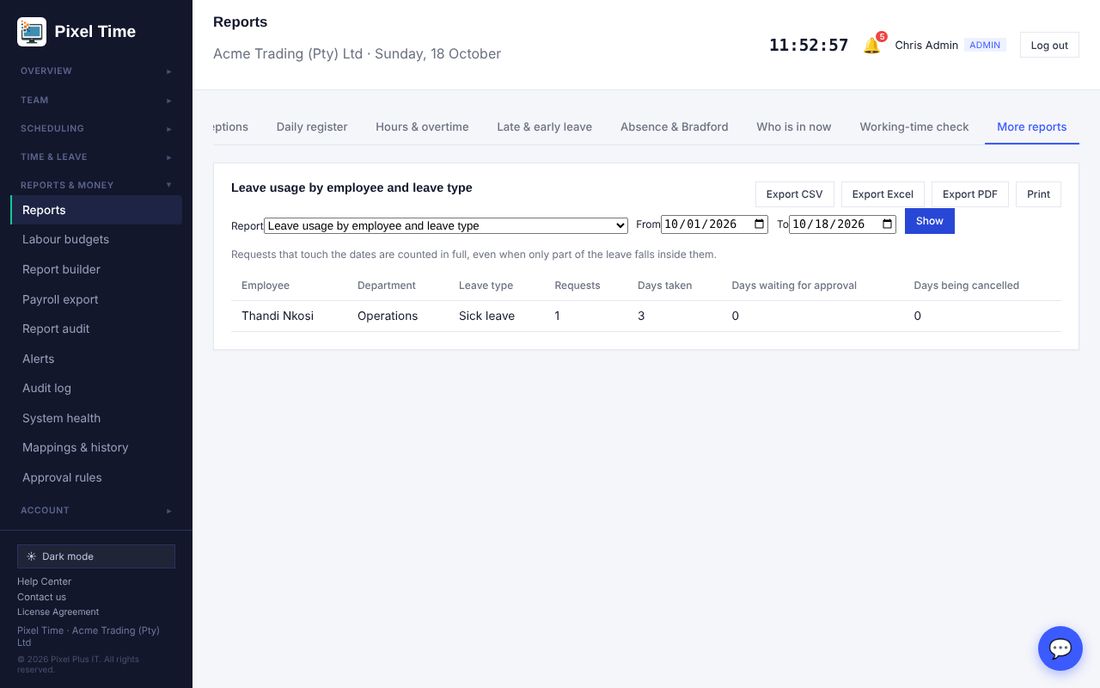
Task: Open the To date calendar picker icon
Action: point(887,224)
